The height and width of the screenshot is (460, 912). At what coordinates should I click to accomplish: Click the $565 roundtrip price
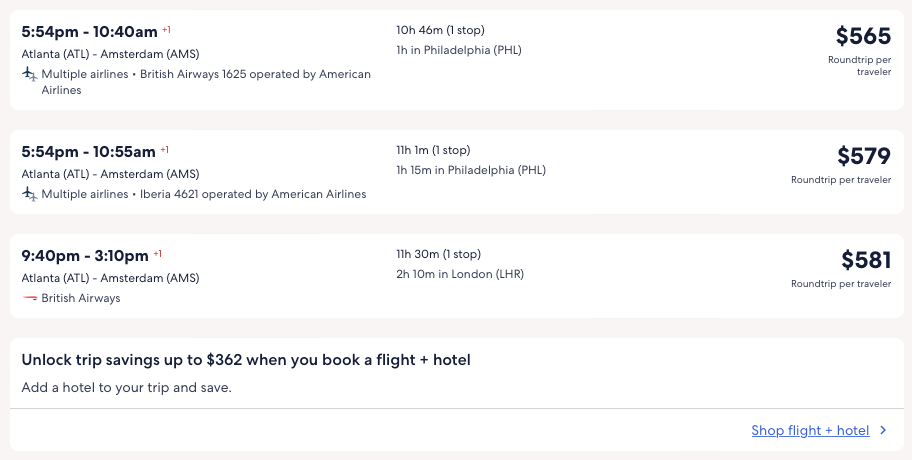863,37
